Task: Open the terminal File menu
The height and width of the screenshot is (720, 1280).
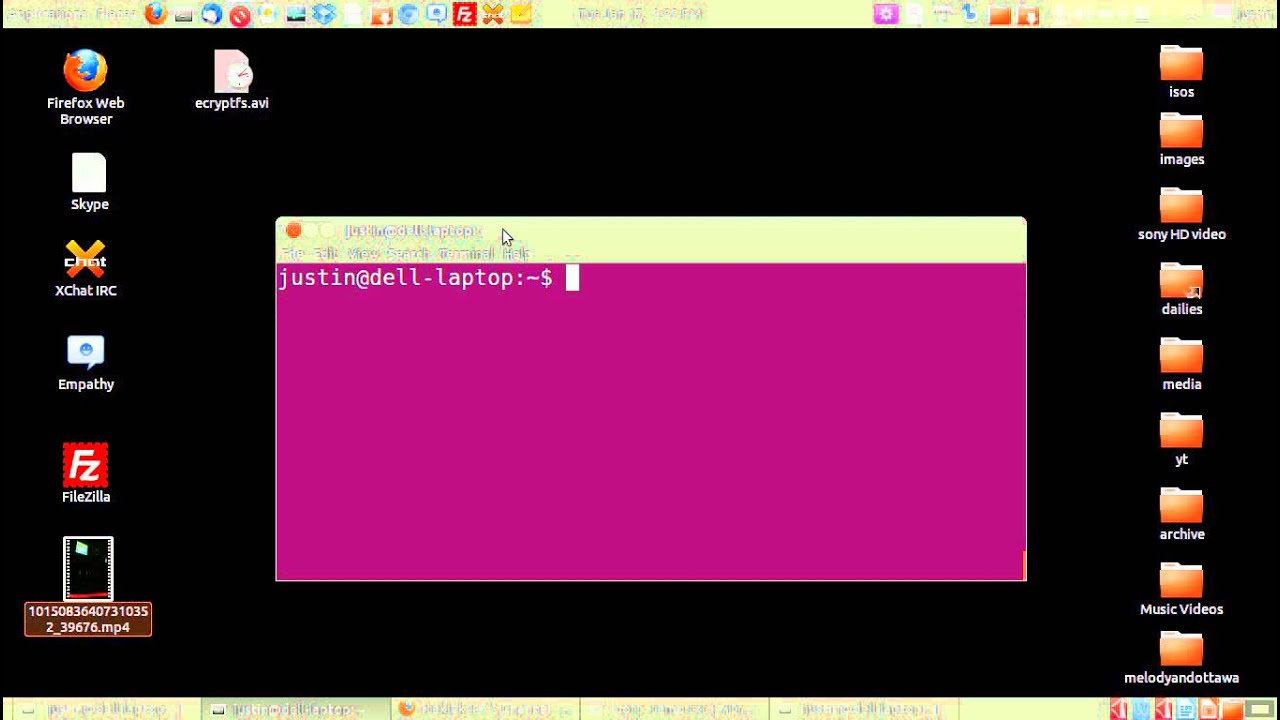Action: click(x=292, y=254)
